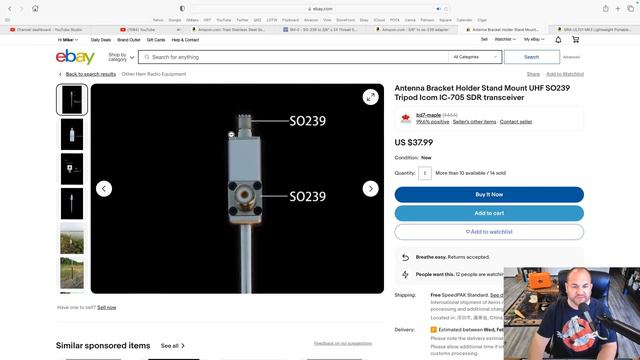
Task: Select the third product thumbnail
Action: click(72, 169)
